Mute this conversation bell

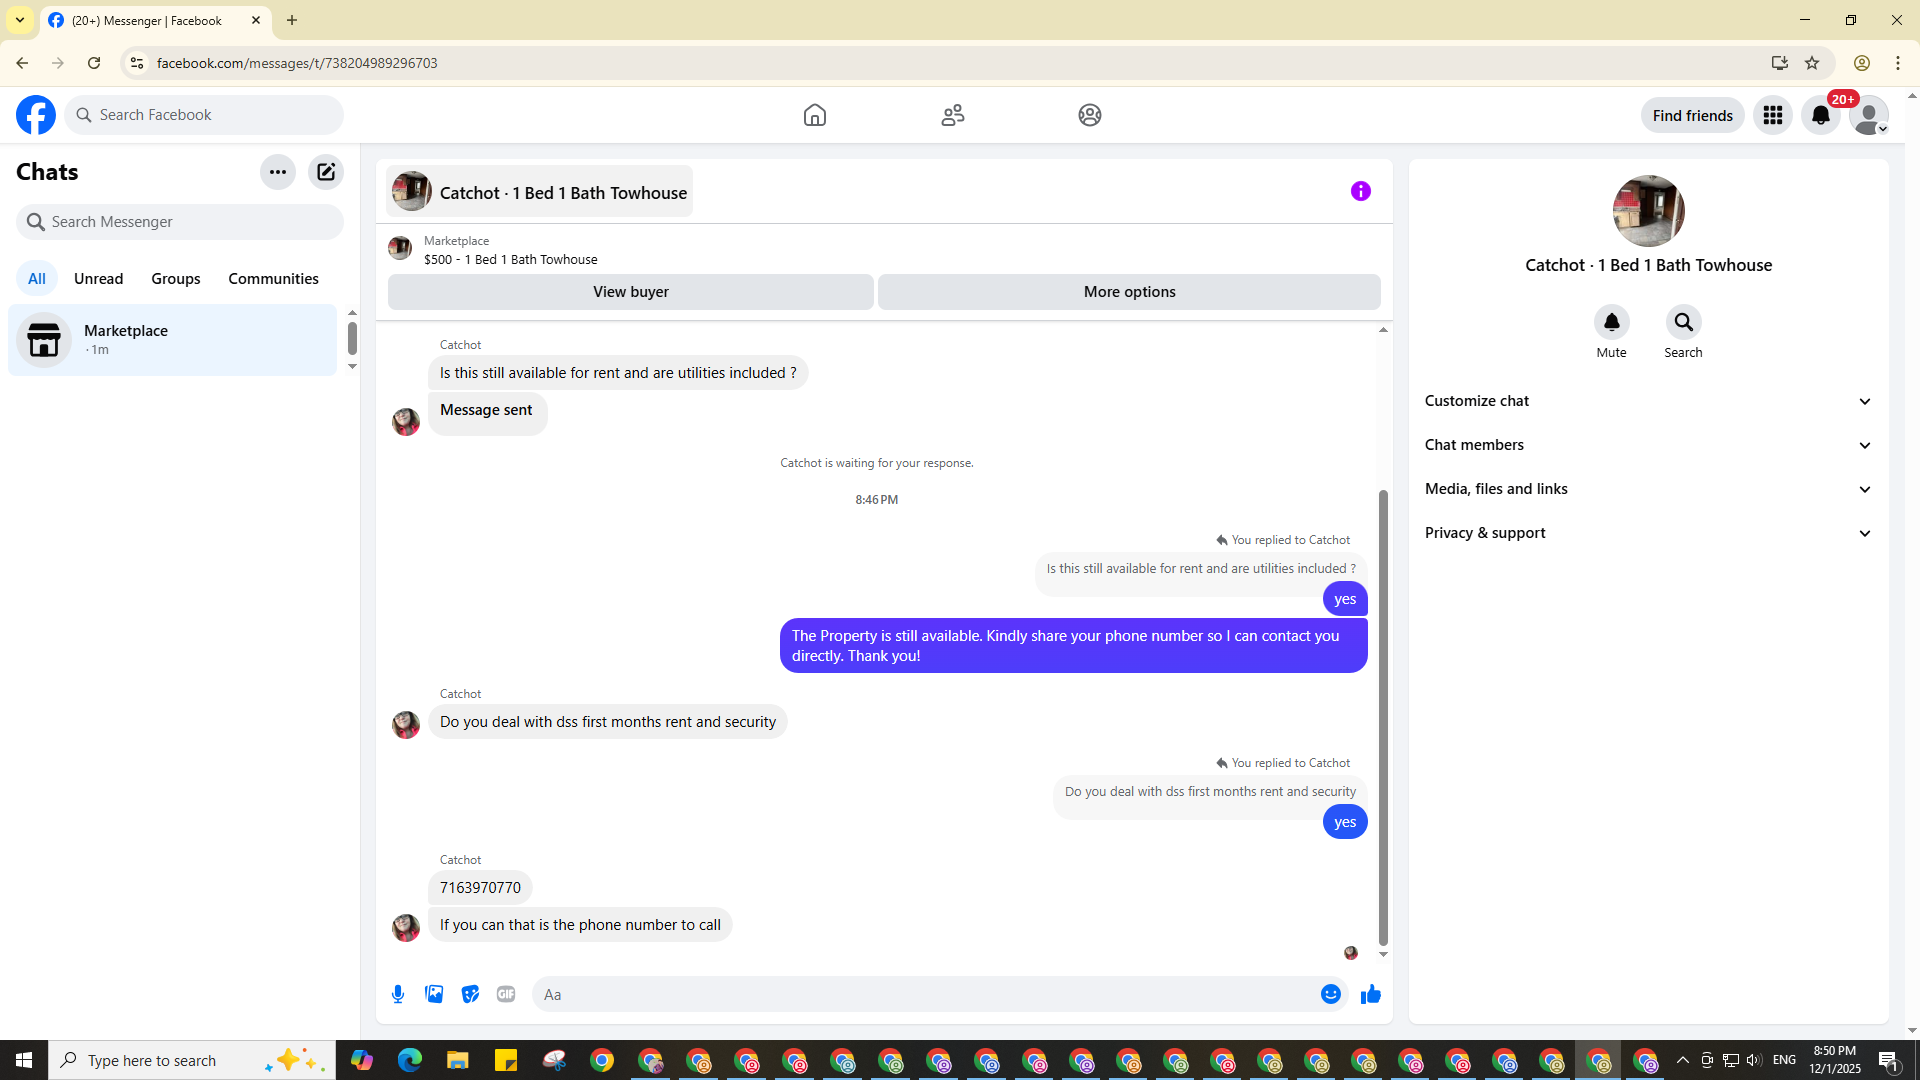(1611, 322)
